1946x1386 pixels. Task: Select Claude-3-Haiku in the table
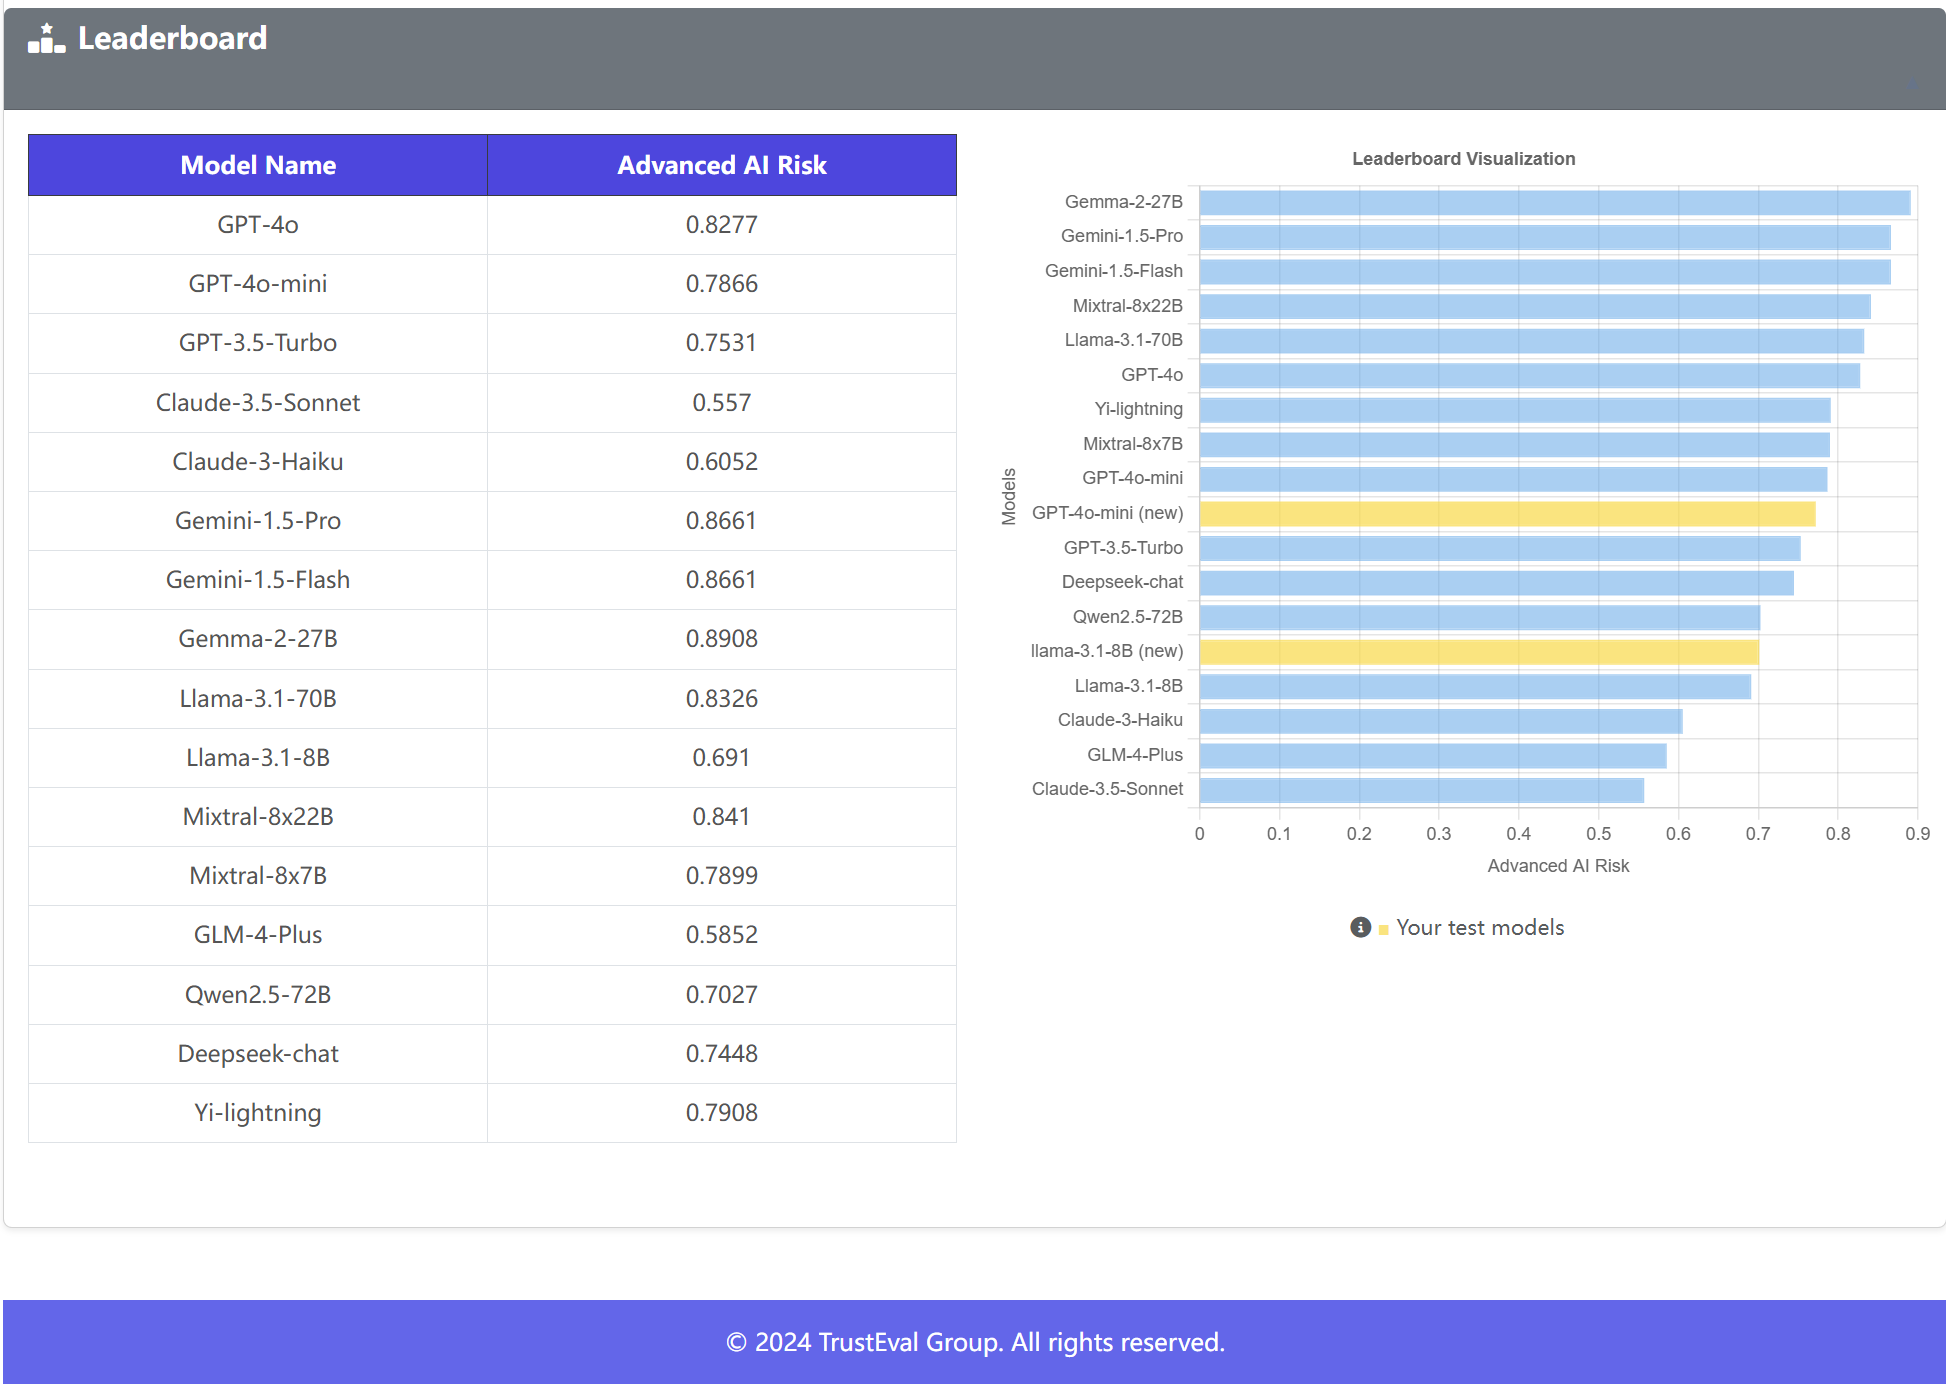pyautogui.click(x=258, y=461)
